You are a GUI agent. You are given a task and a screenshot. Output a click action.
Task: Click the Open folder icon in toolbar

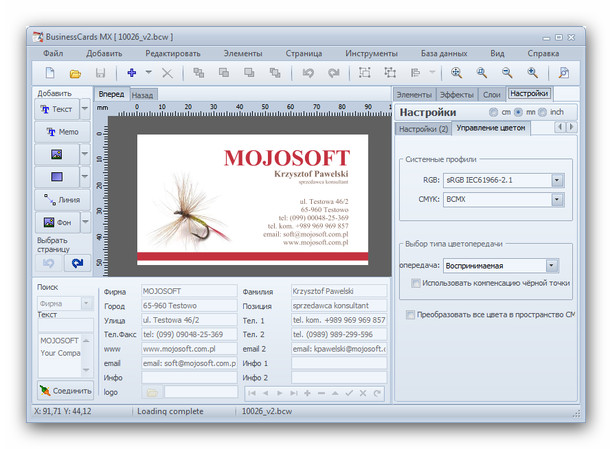click(x=75, y=73)
